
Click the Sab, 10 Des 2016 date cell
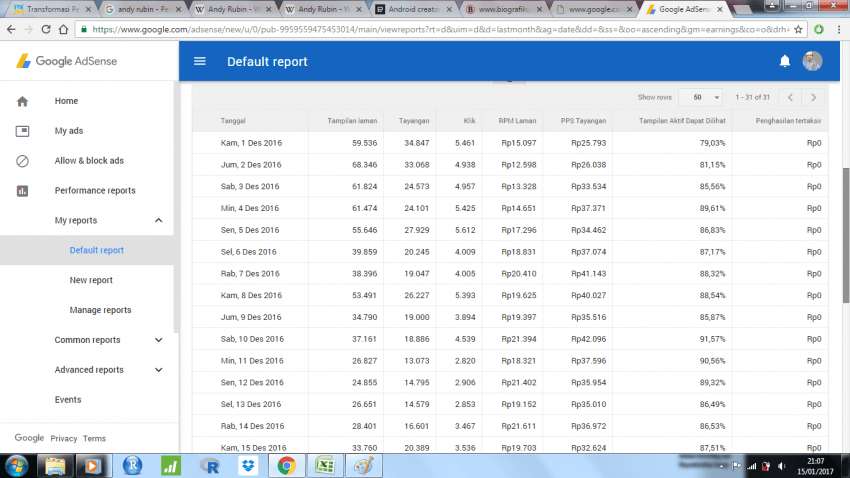pos(252,339)
